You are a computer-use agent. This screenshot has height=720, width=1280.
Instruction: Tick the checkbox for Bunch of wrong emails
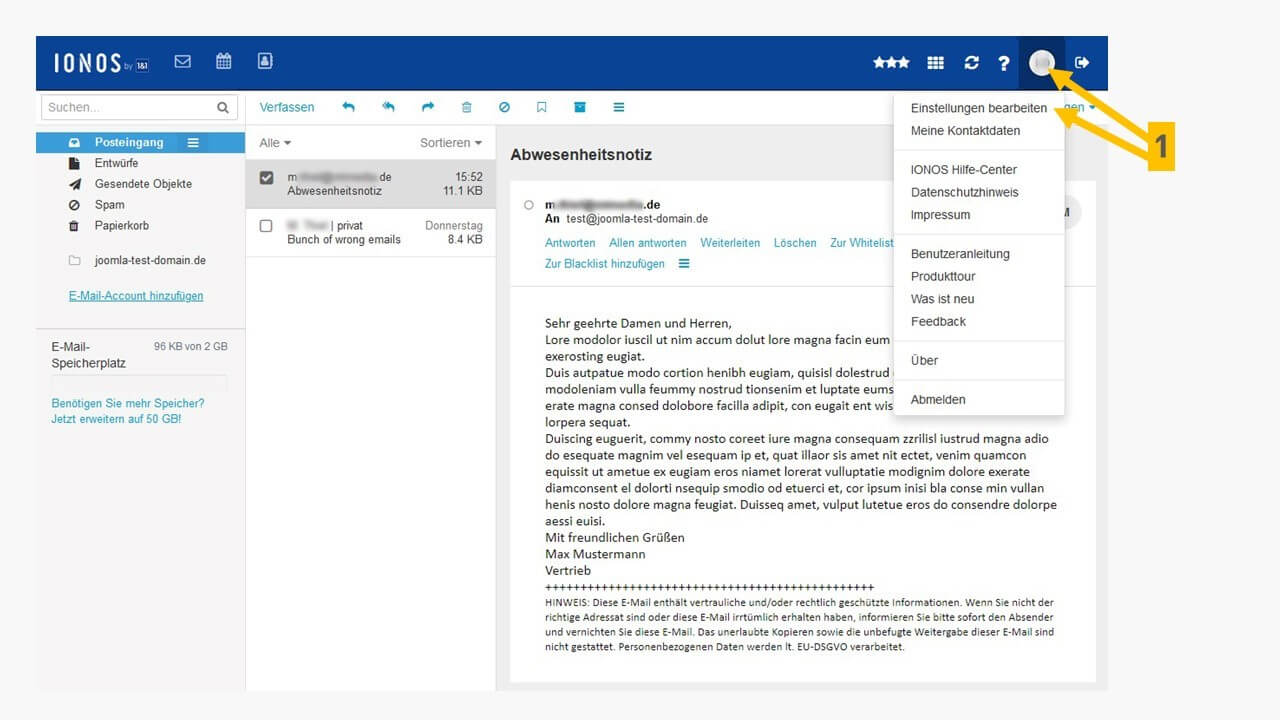point(266,226)
